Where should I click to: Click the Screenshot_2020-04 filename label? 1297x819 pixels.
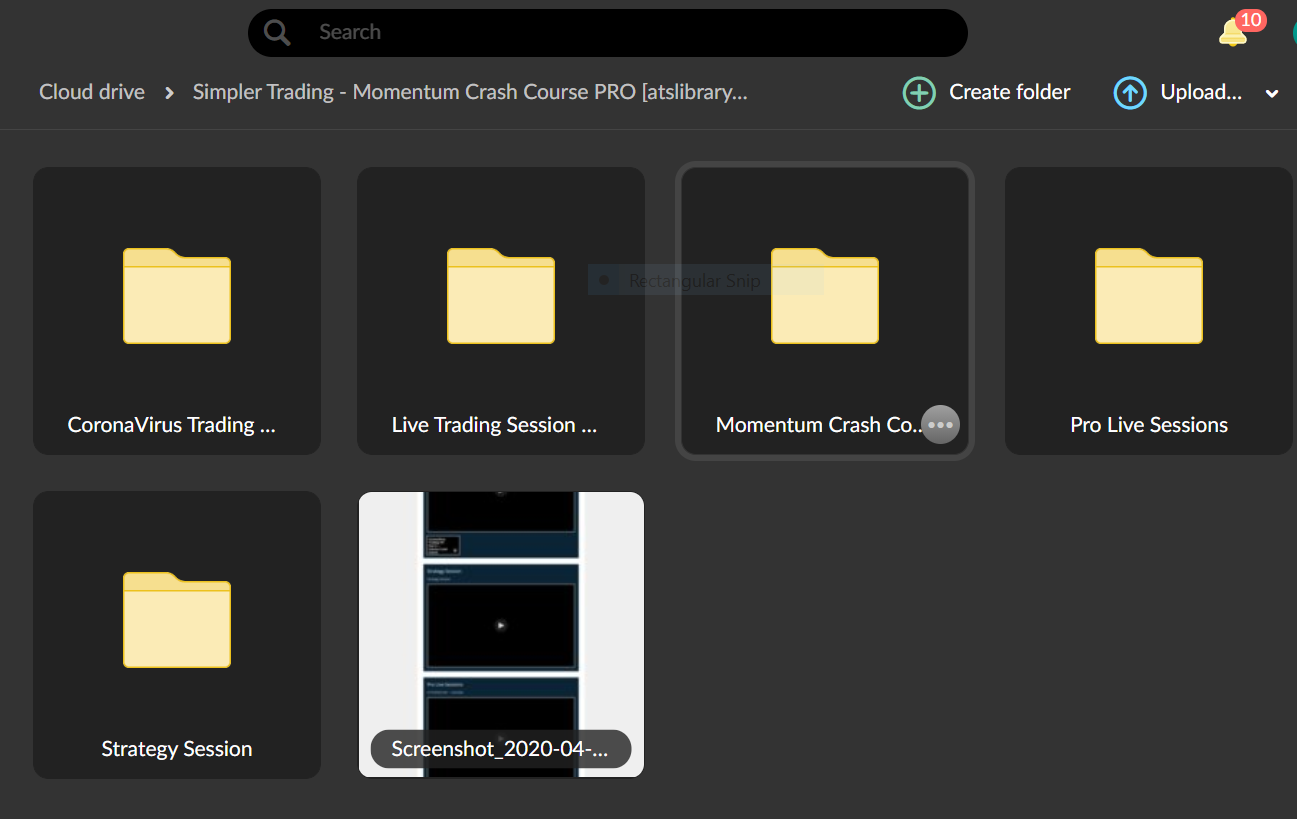501,749
